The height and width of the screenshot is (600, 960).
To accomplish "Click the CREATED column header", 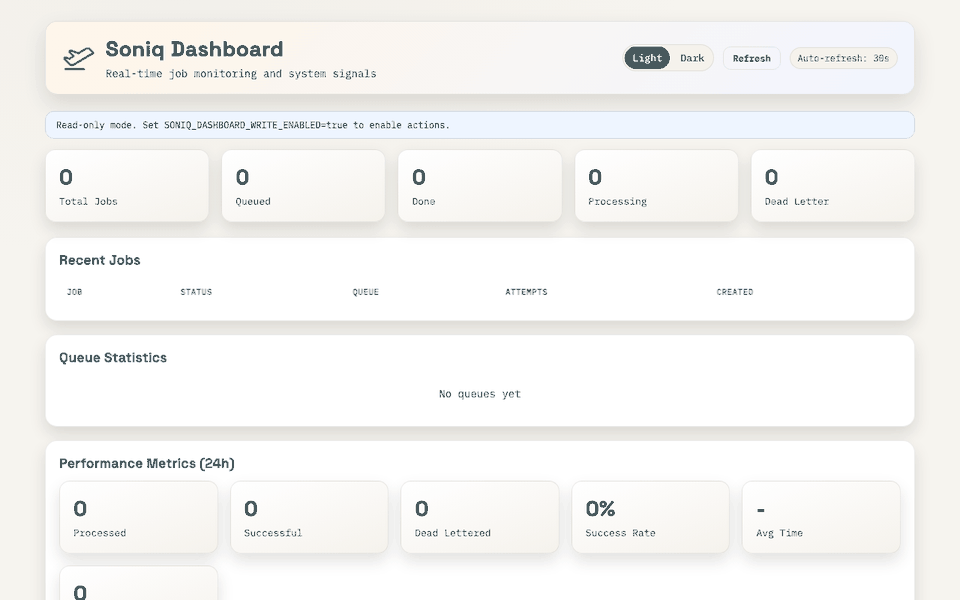I will click(735, 292).
